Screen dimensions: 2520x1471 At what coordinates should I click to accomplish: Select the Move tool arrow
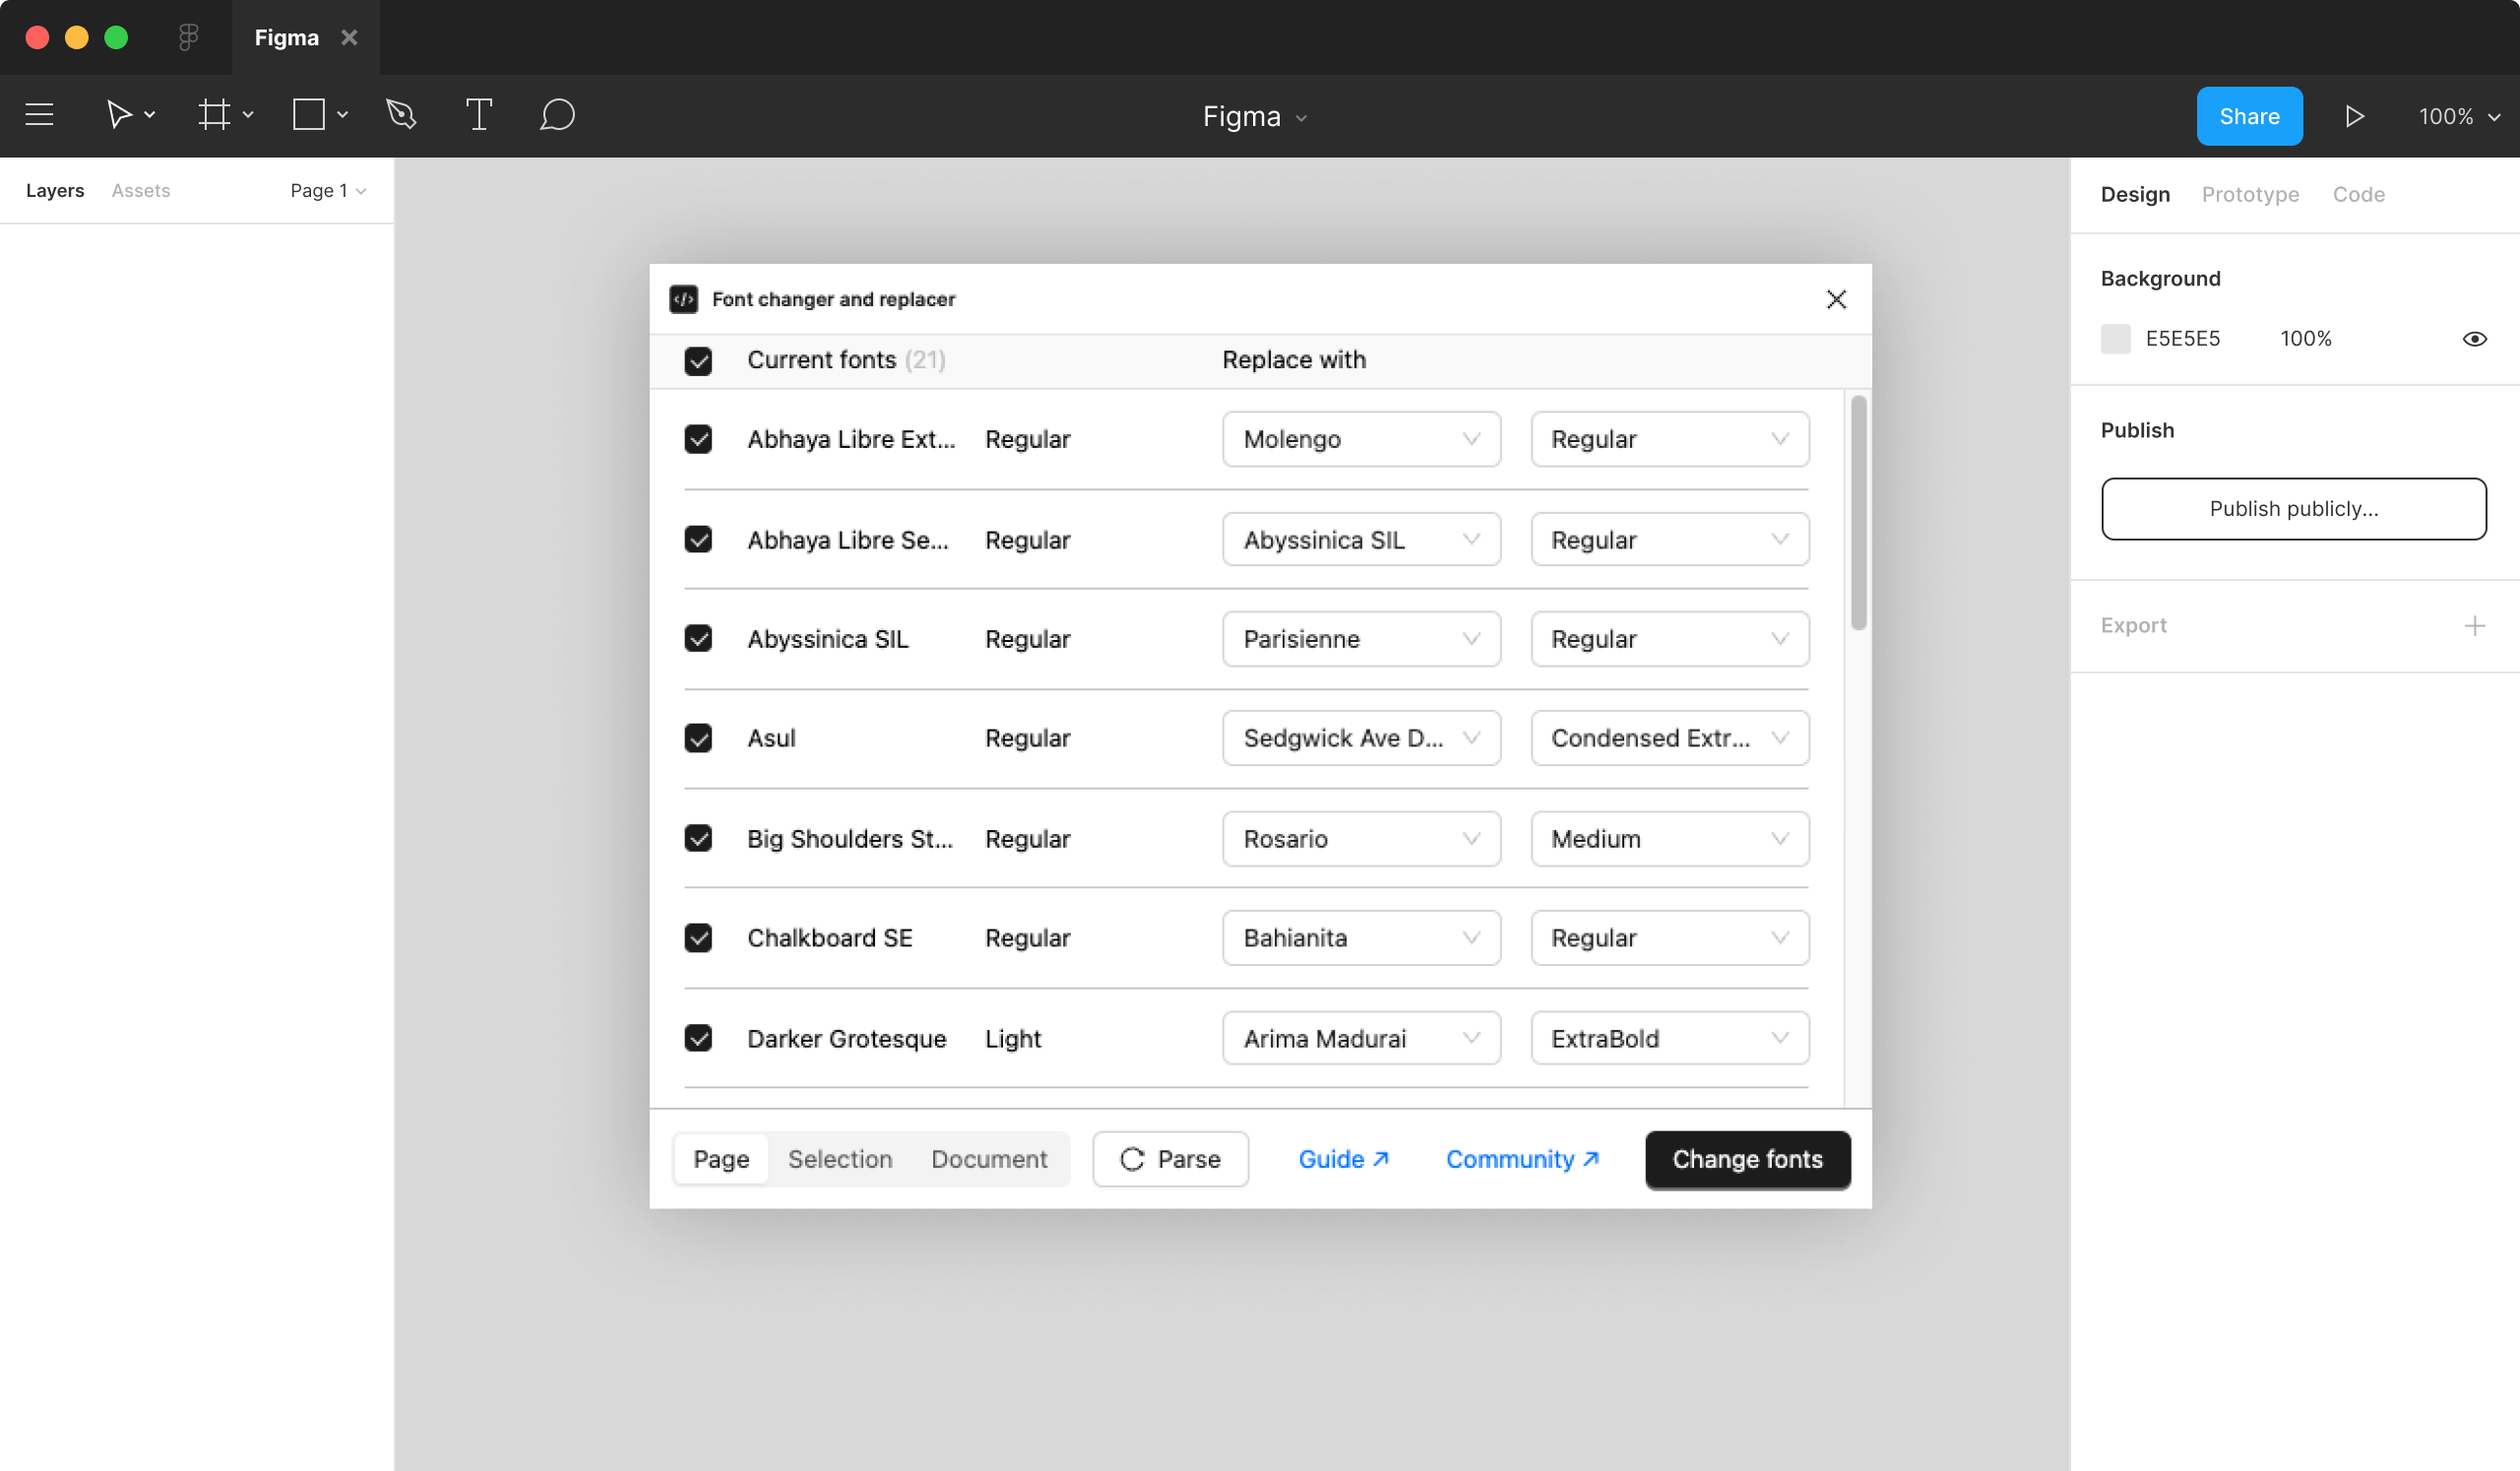point(119,115)
